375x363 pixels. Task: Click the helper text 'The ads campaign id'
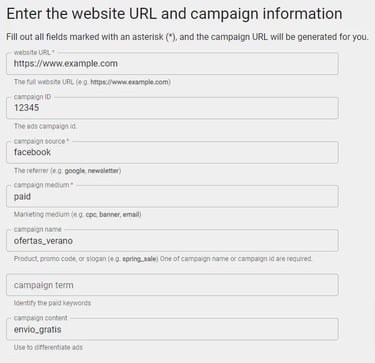pyautogui.click(x=45, y=126)
